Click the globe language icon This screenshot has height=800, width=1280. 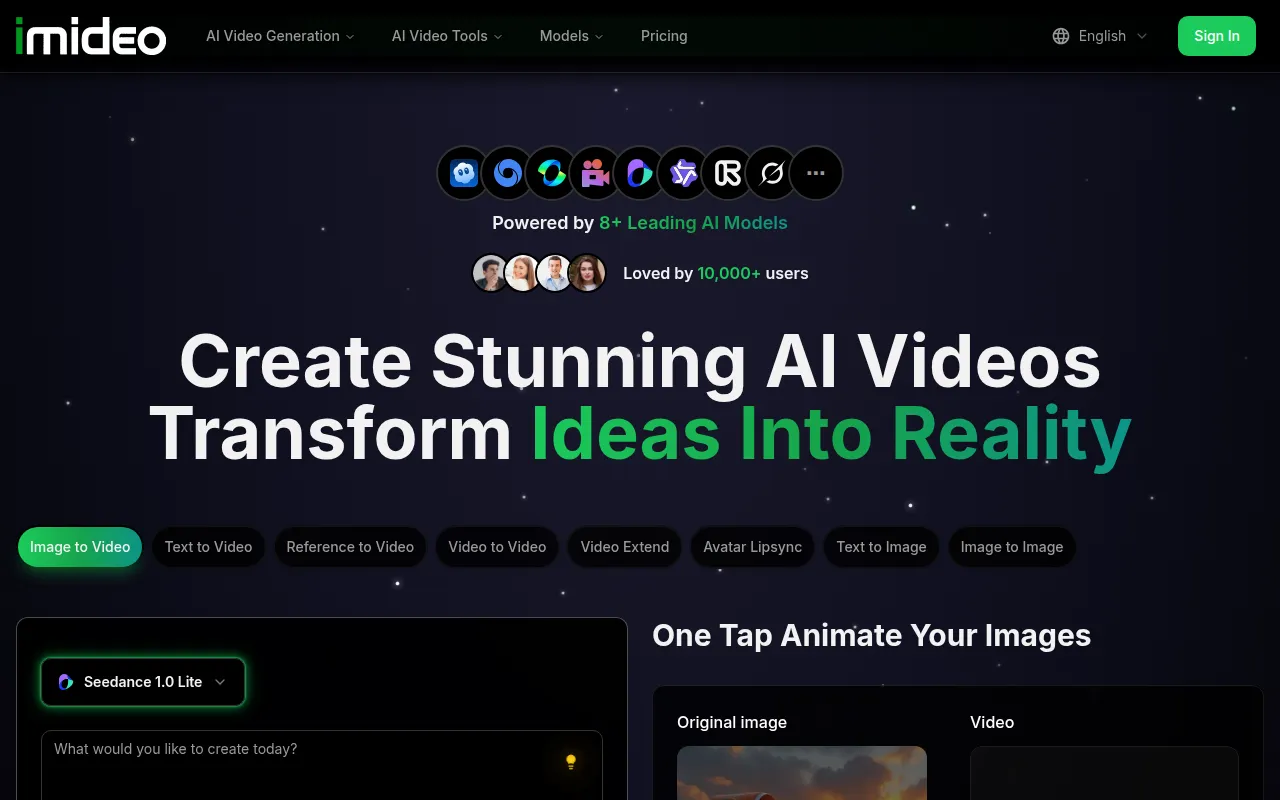(1060, 36)
